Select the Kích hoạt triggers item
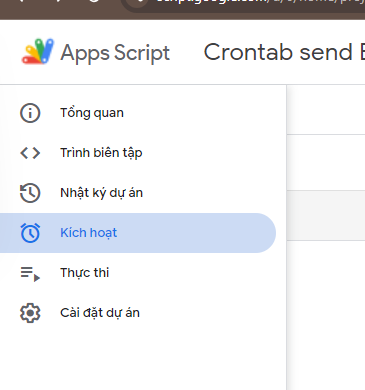 [x=138, y=233]
